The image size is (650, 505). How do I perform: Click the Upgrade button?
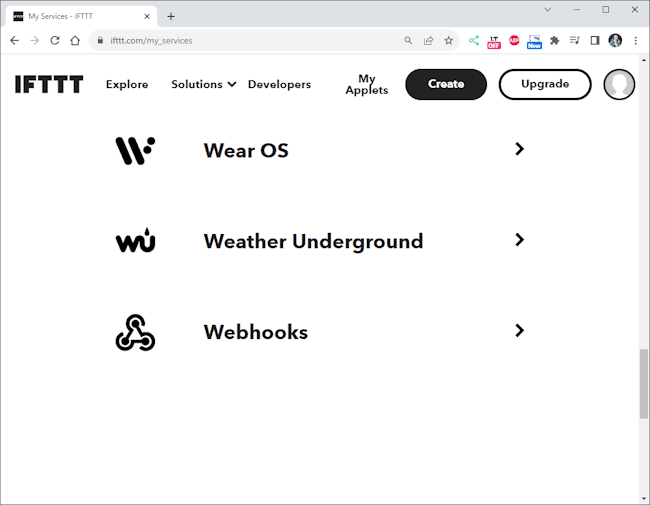(545, 85)
